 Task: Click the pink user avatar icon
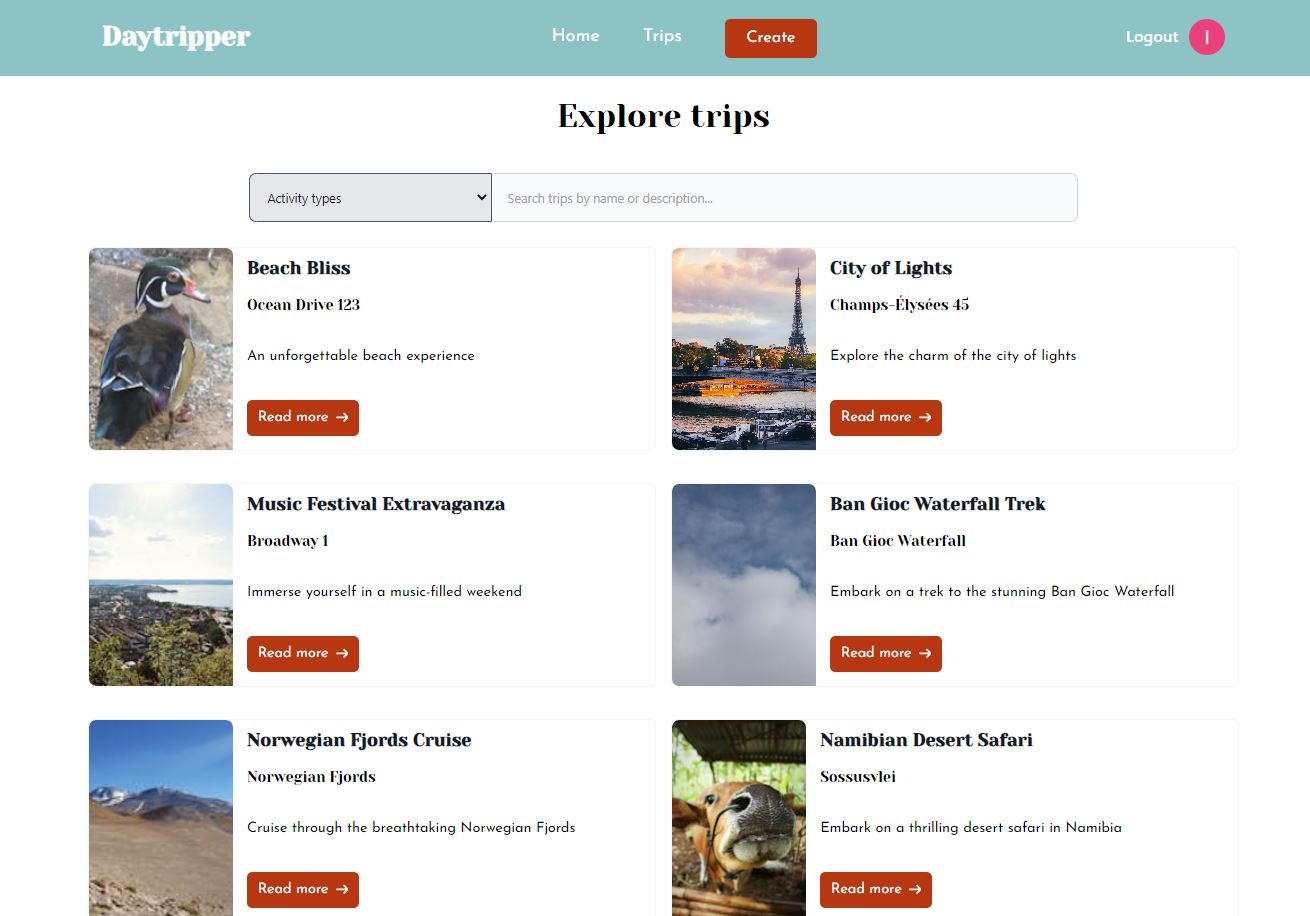pyautogui.click(x=1206, y=37)
